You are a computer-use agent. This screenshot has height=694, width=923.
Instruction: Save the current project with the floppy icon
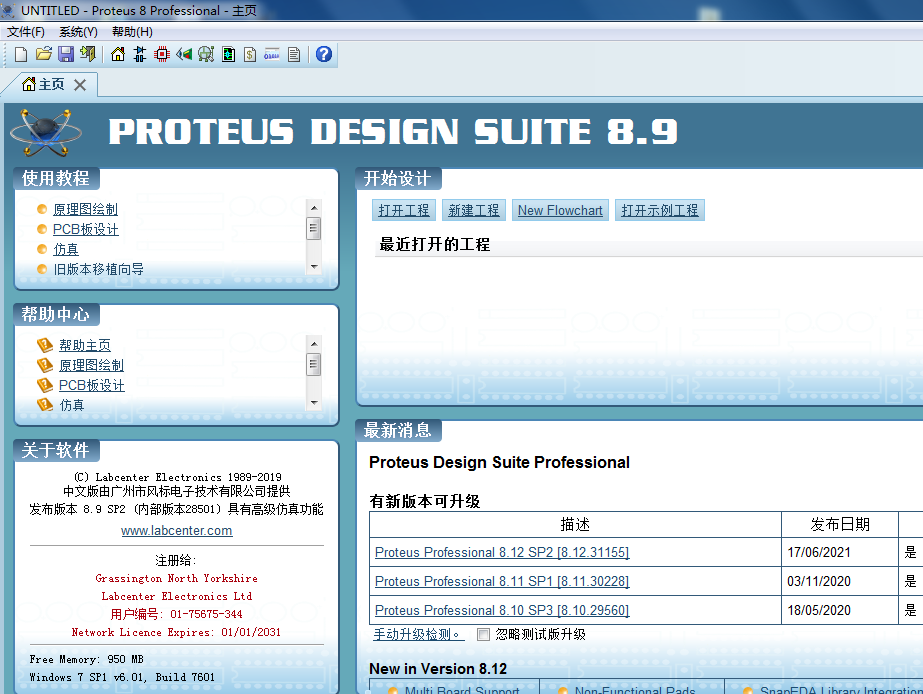point(67,54)
